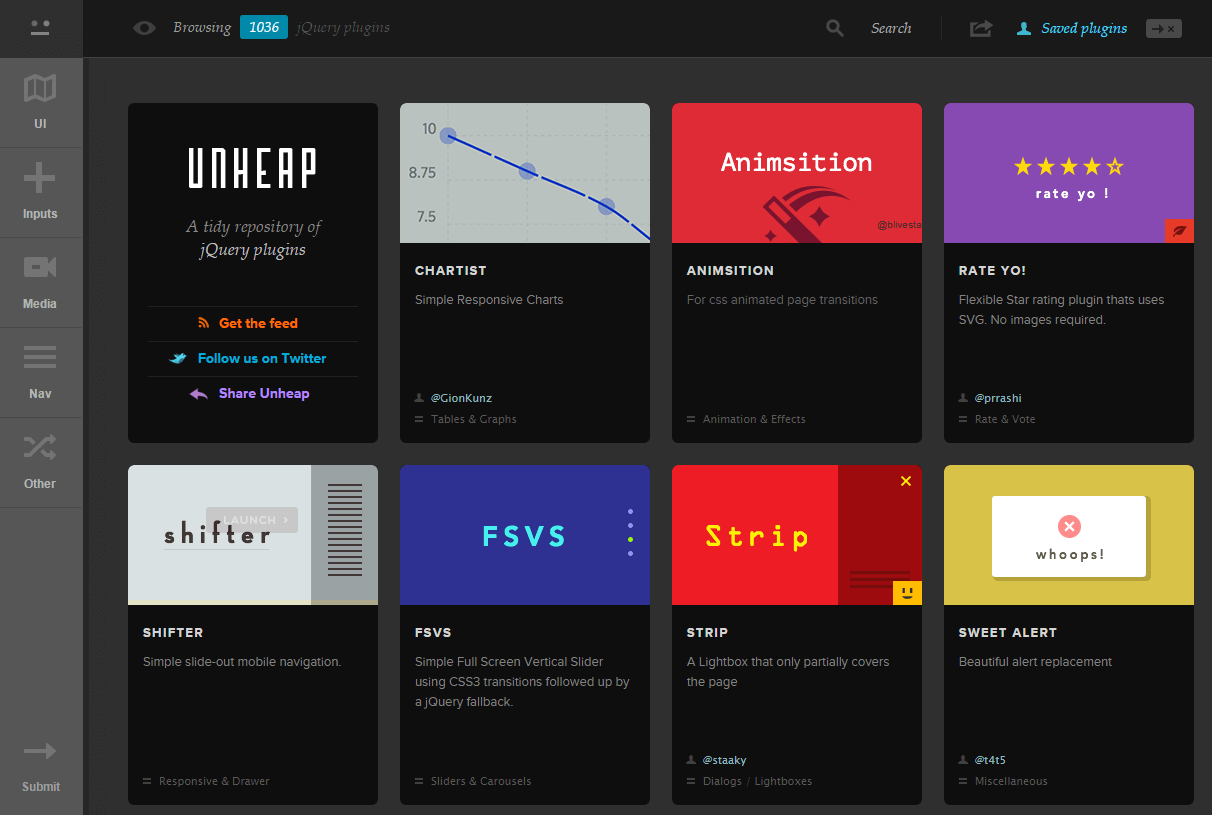Click the red leaf badge on Rate Yo
Image resolution: width=1212 pixels, height=815 pixels.
pos(1179,231)
